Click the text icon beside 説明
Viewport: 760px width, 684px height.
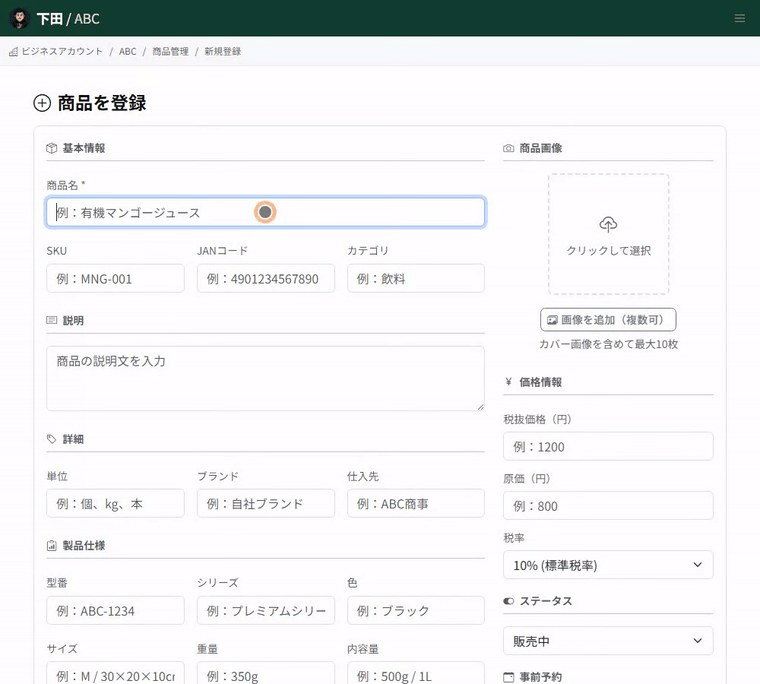[x=51, y=320]
